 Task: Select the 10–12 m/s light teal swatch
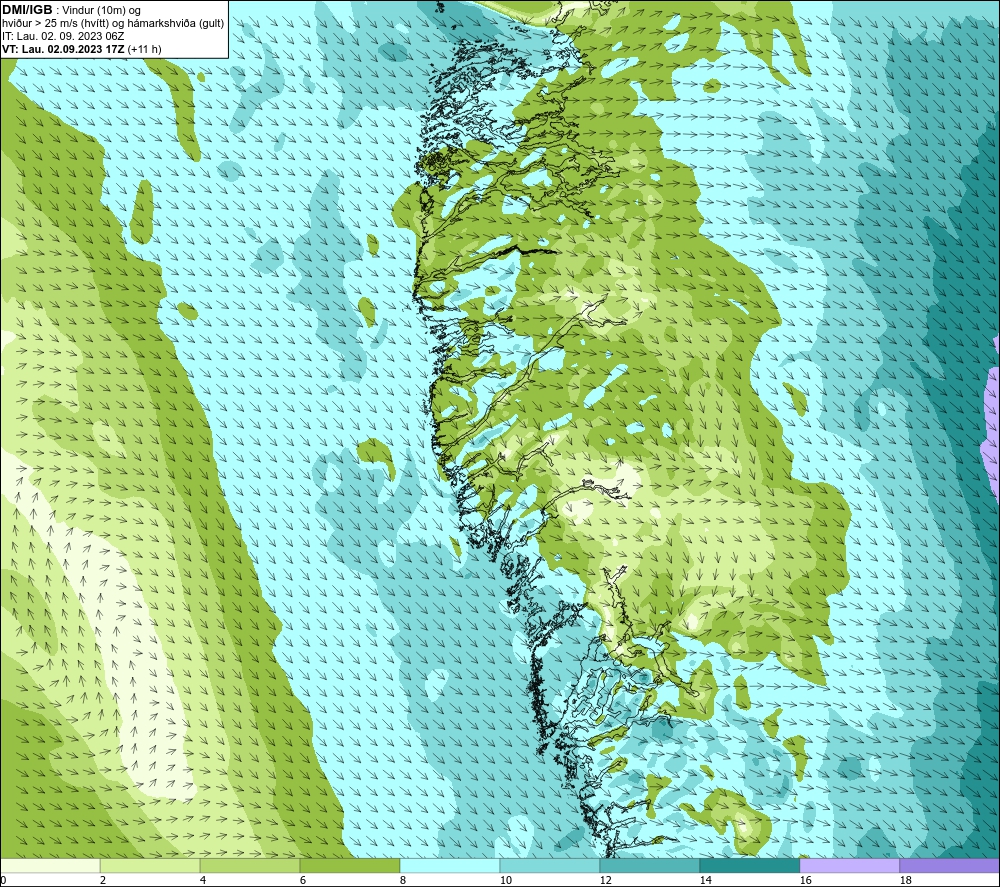[x=550, y=865]
